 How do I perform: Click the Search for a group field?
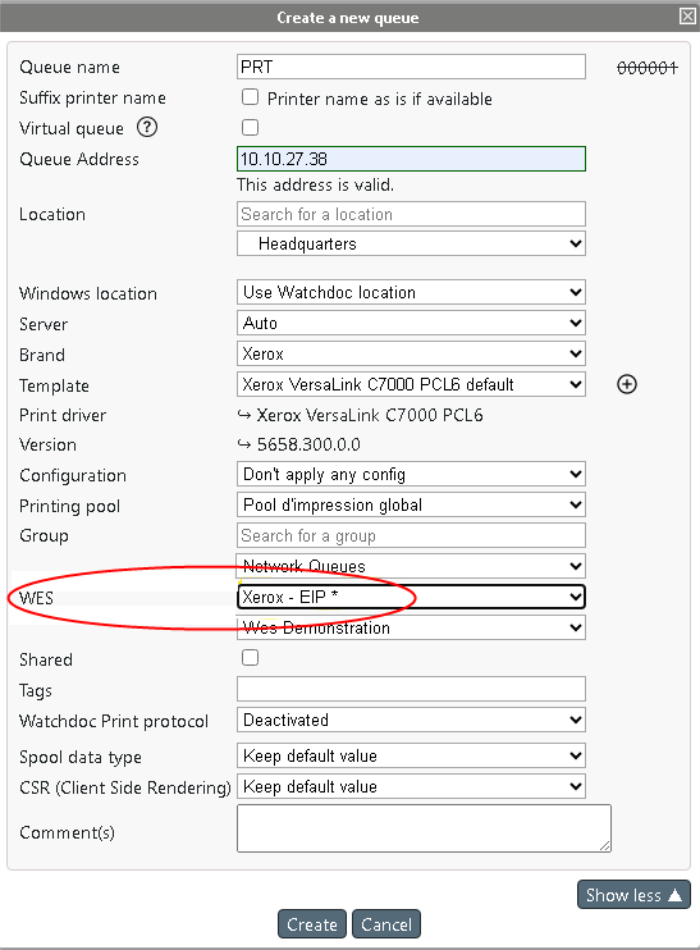point(411,535)
